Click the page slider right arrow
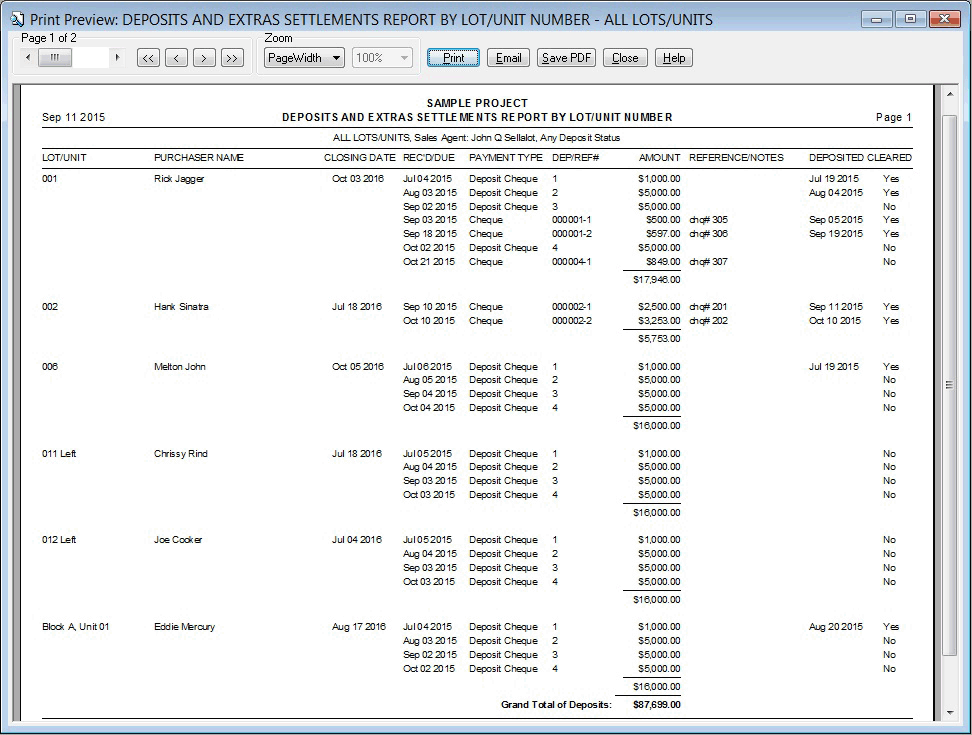Viewport: 972px width, 735px height. 117,58
